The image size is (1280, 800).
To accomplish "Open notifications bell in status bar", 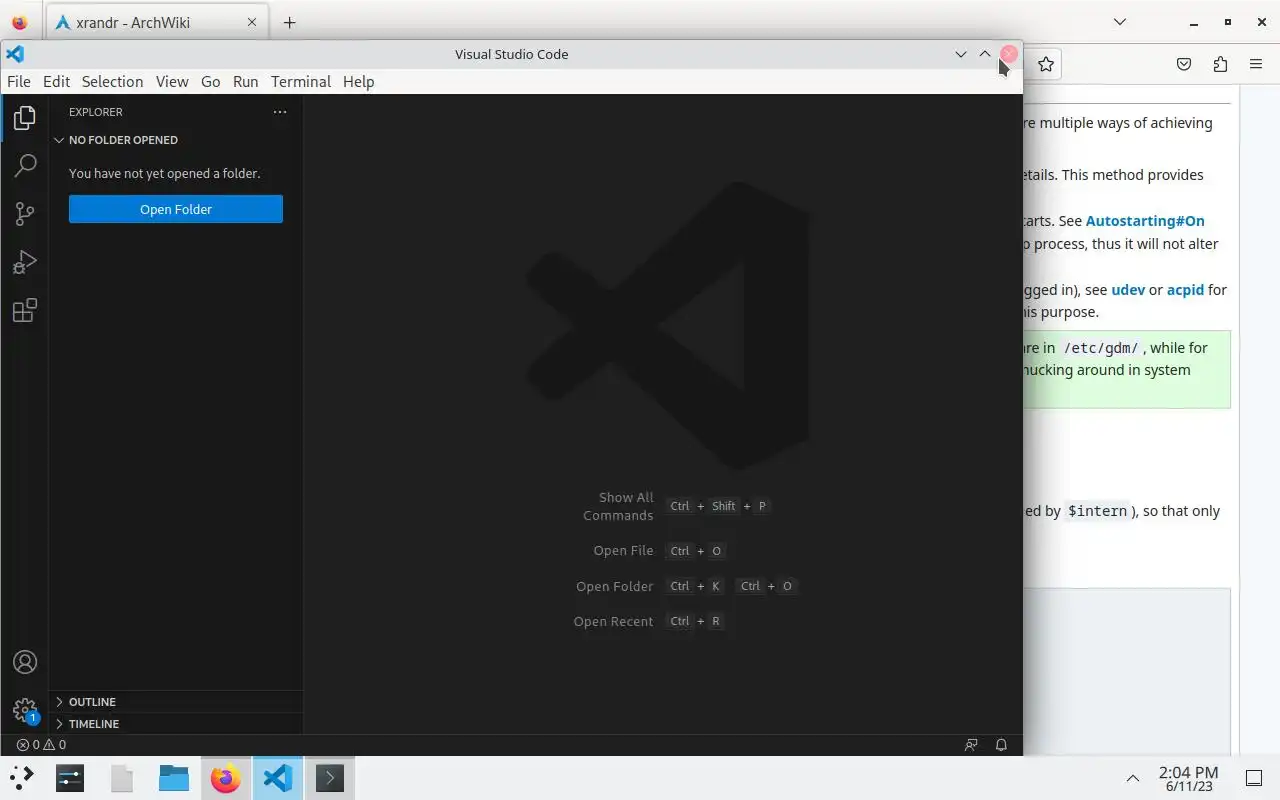I will [1001, 744].
